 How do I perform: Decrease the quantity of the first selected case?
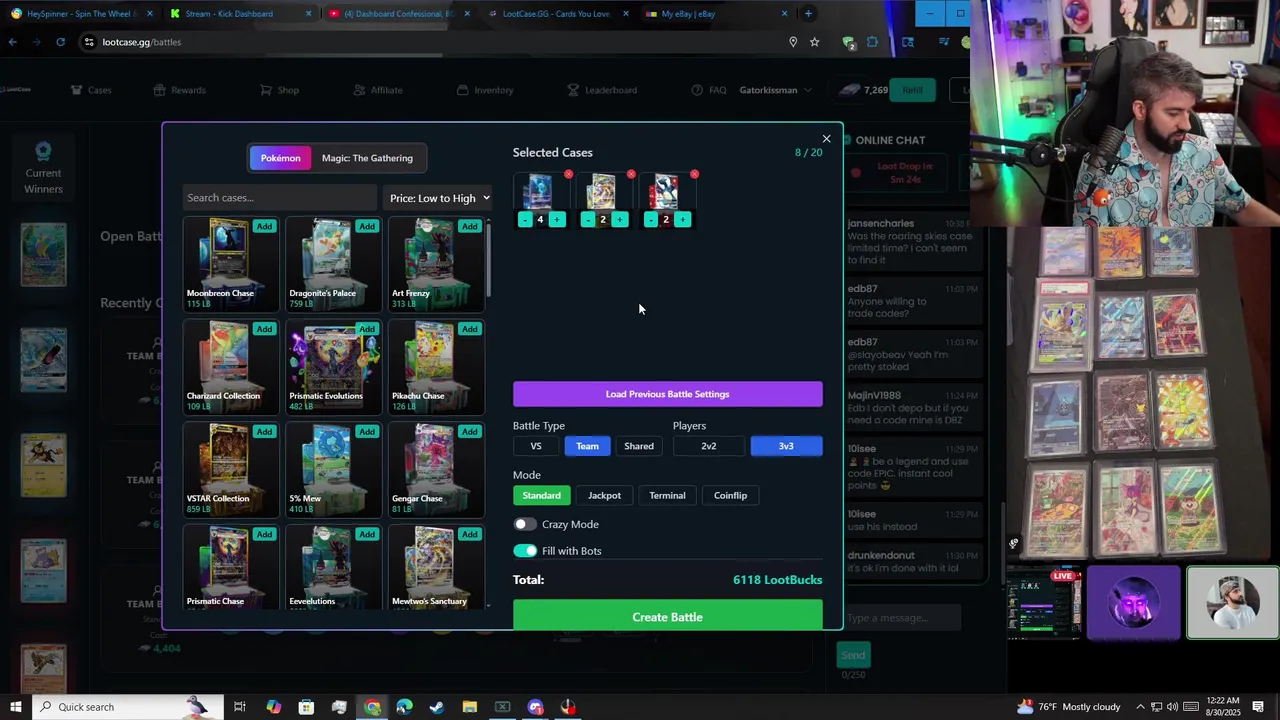[x=525, y=220]
